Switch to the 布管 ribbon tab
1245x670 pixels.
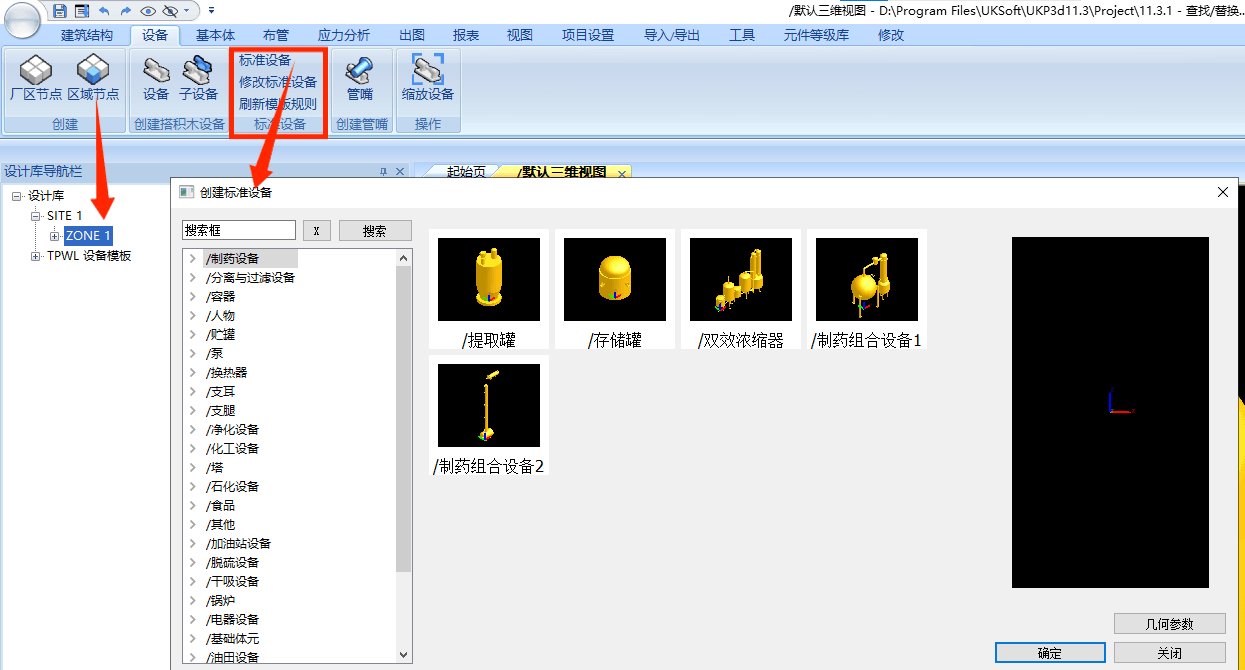[276, 33]
